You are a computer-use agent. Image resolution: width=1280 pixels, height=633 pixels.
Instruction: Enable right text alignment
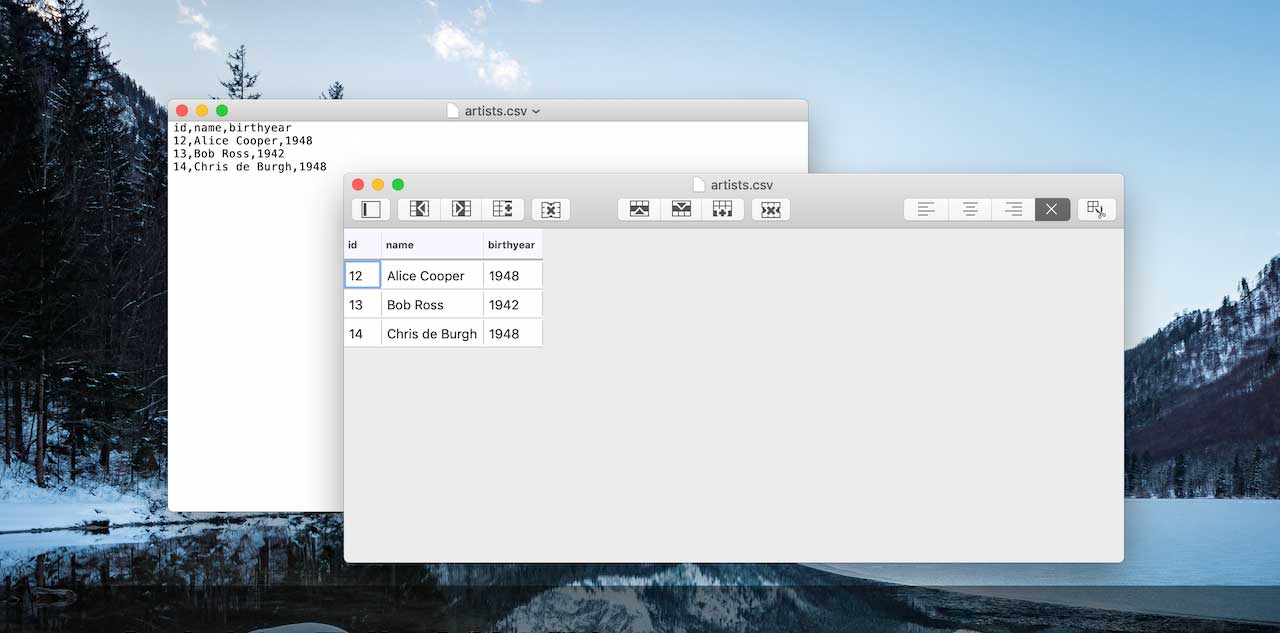tap(1012, 209)
